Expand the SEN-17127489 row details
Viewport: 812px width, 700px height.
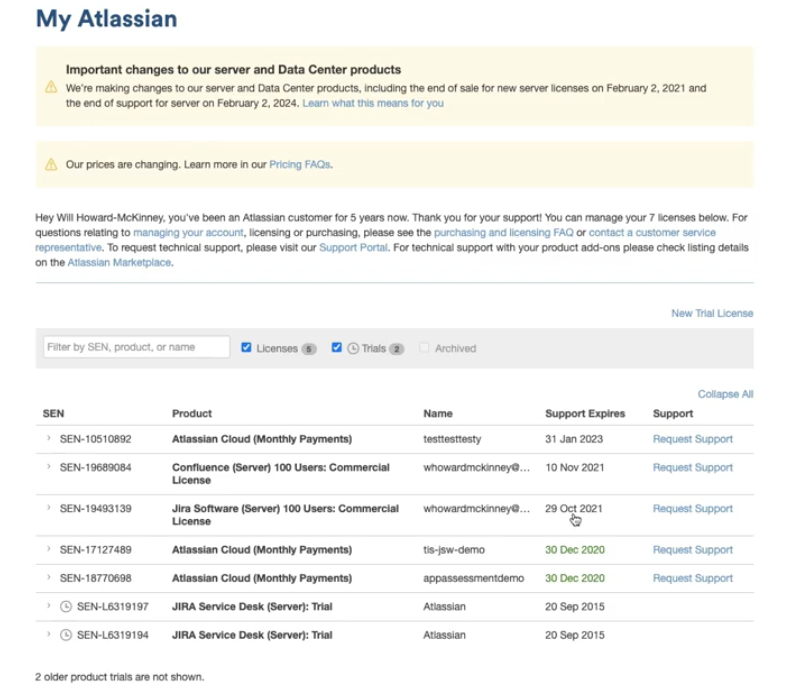pos(48,549)
